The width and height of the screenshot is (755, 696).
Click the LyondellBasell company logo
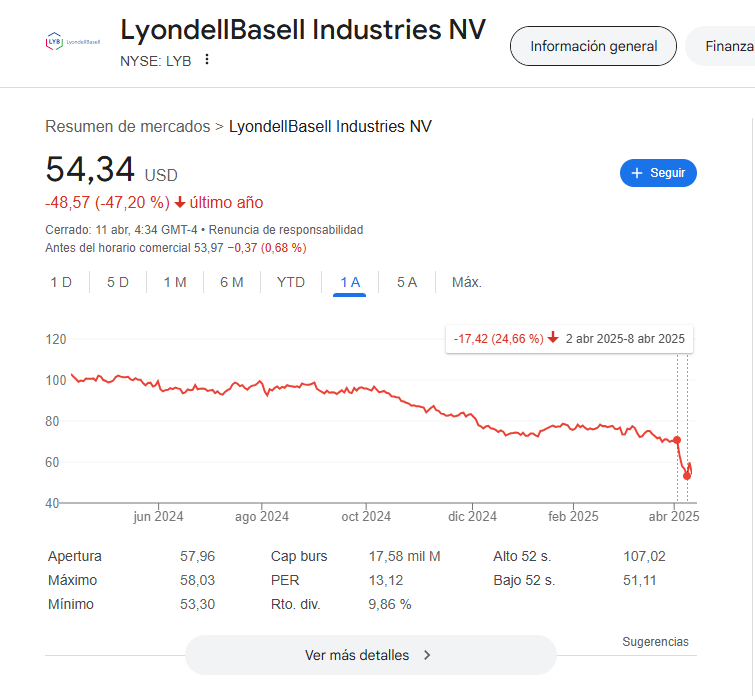tap(73, 42)
